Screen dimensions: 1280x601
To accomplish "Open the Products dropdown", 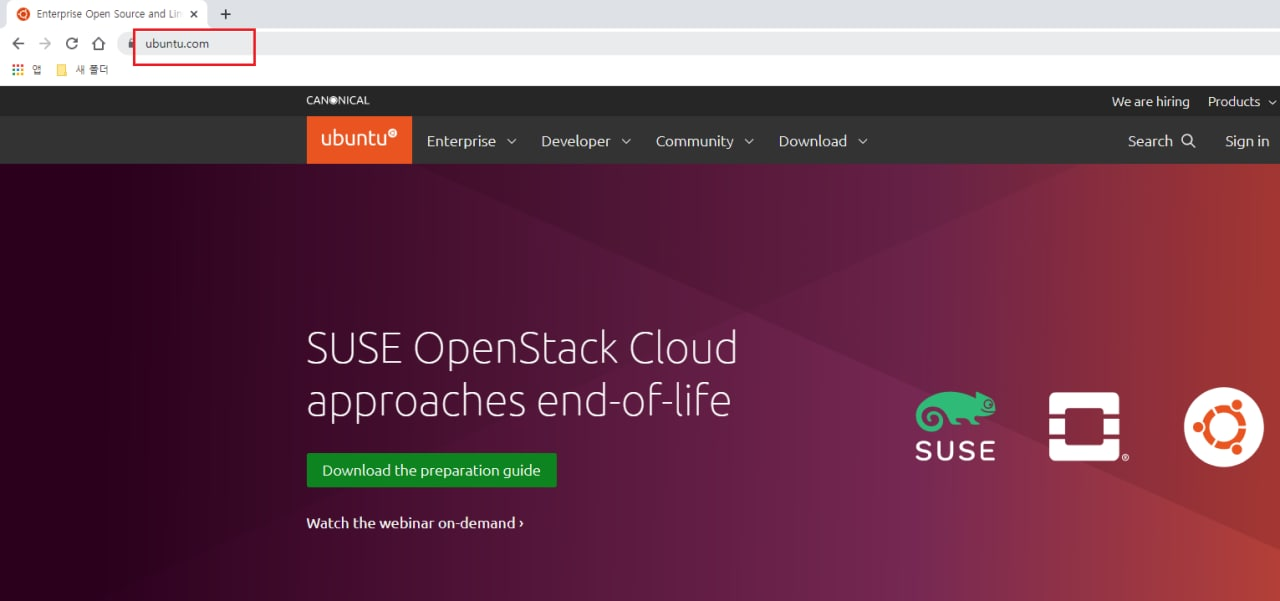I will [1242, 101].
